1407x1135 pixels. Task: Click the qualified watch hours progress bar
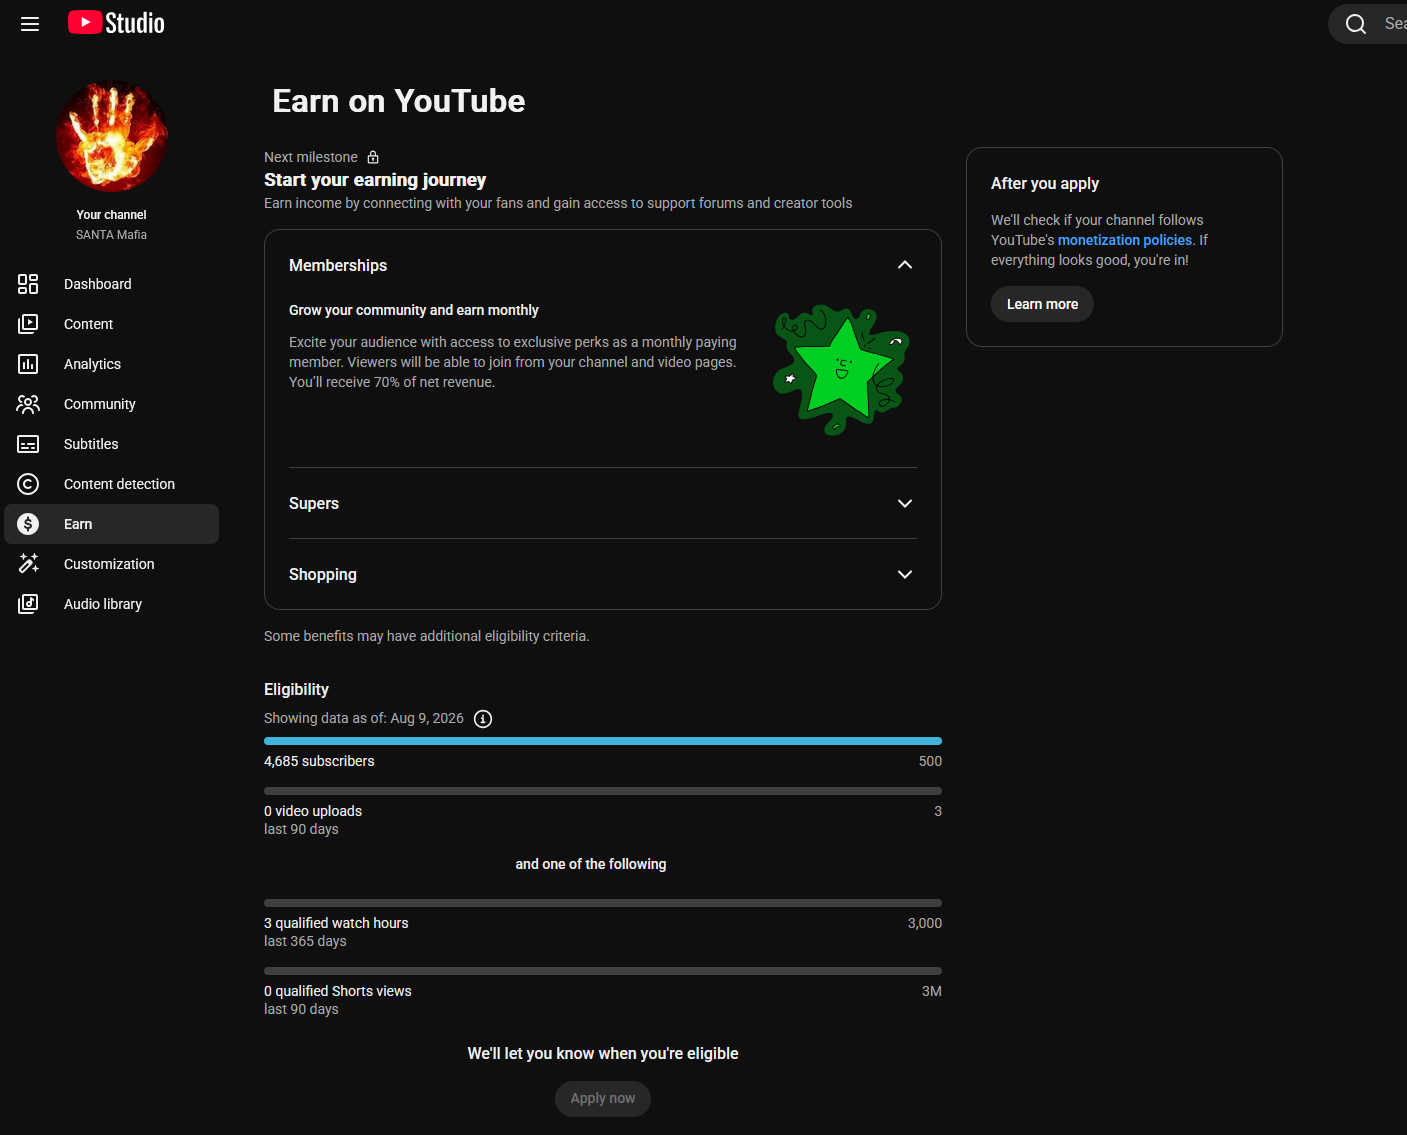tap(603, 903)
